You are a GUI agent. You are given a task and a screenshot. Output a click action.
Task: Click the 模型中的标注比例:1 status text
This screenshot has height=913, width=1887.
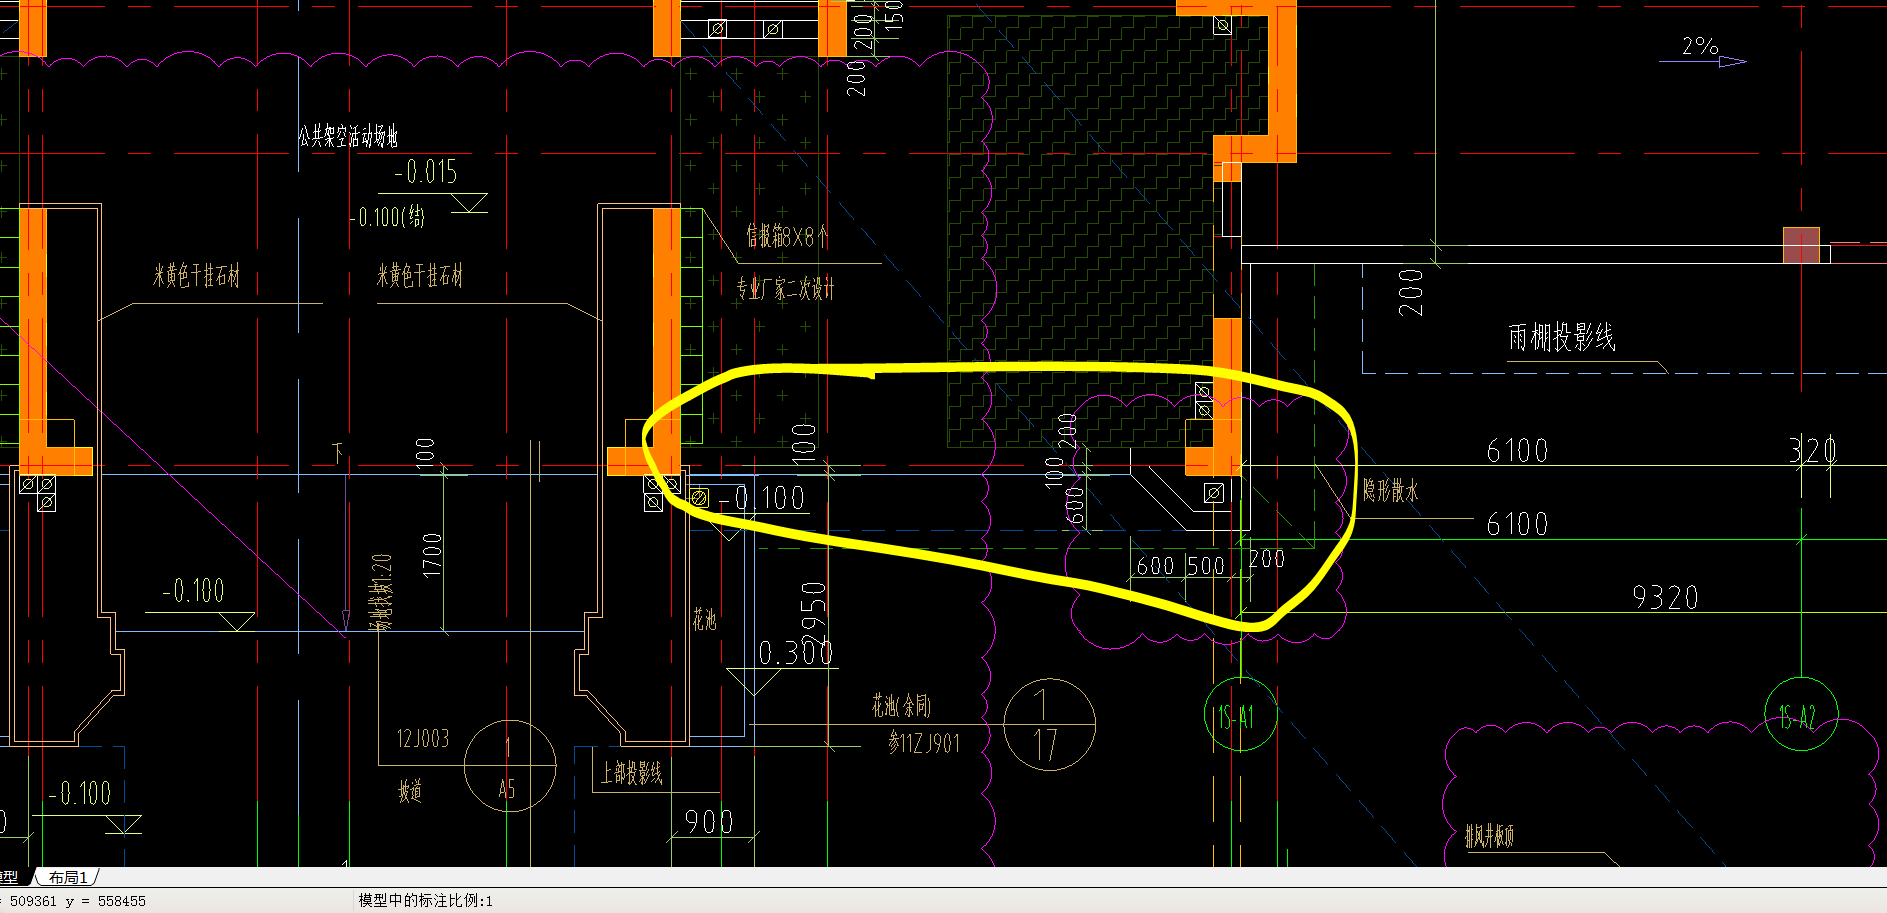coord(426,901)
